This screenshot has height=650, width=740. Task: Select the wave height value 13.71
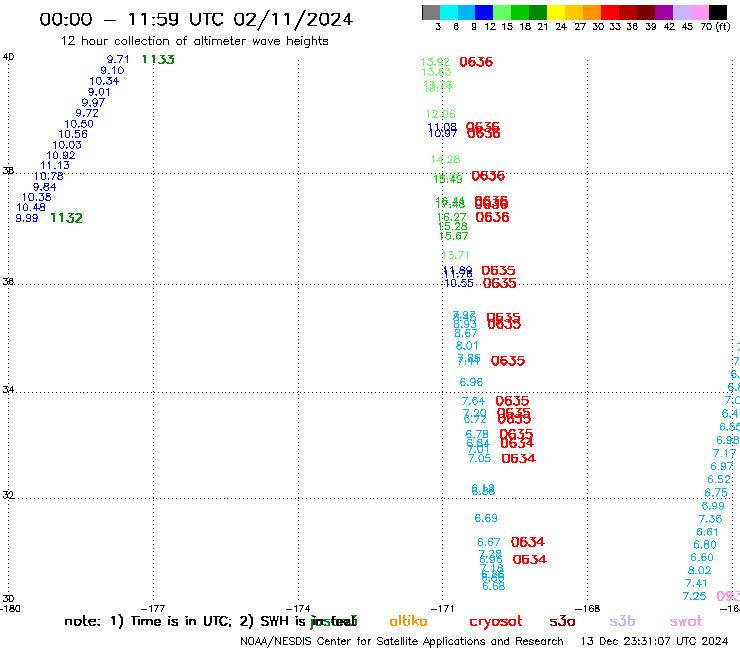pos(455,255)
